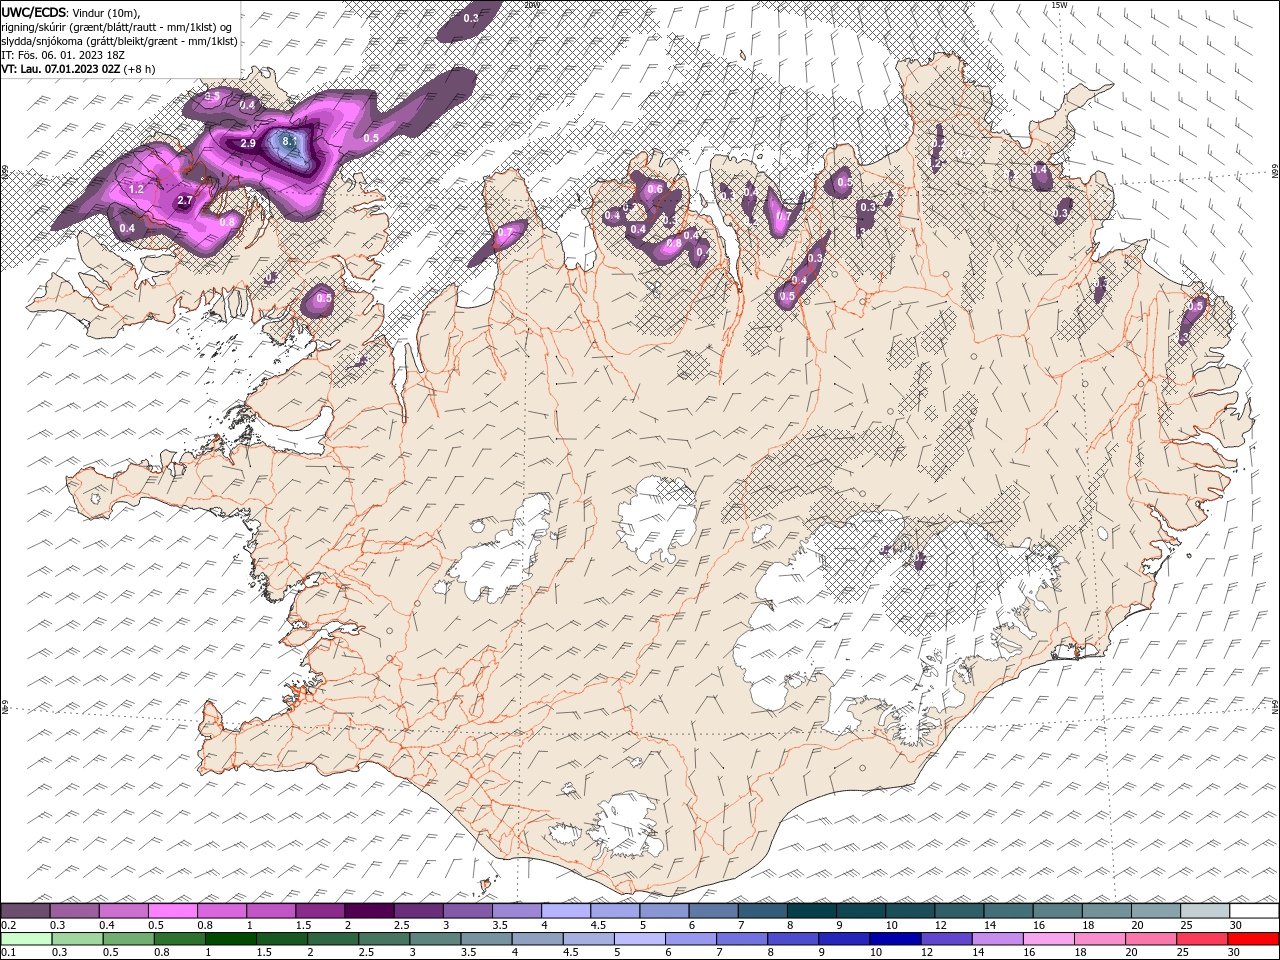Click the 2.9 value next to the 8.1 peak
The image size is (1280, 960).
[248, 144]
